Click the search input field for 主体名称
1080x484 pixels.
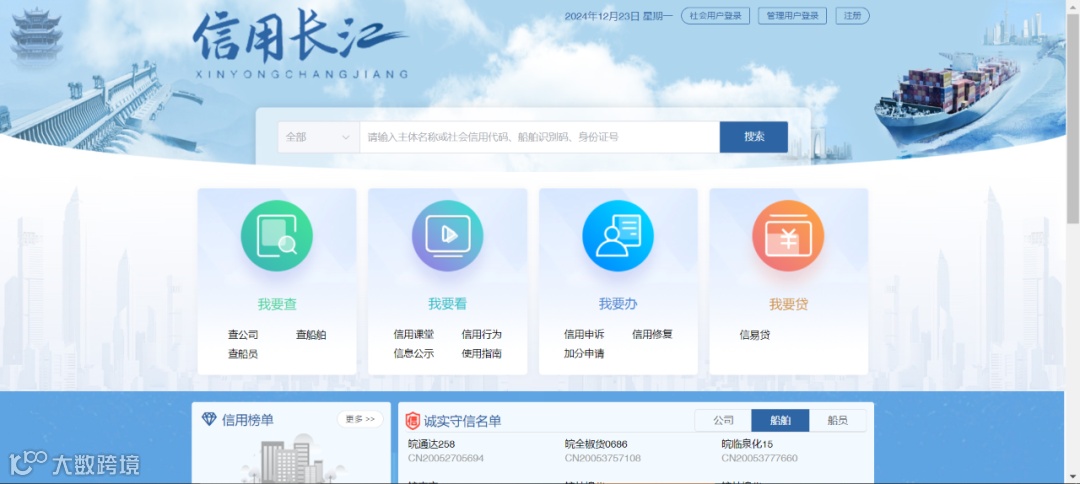(x=539, y=137)
